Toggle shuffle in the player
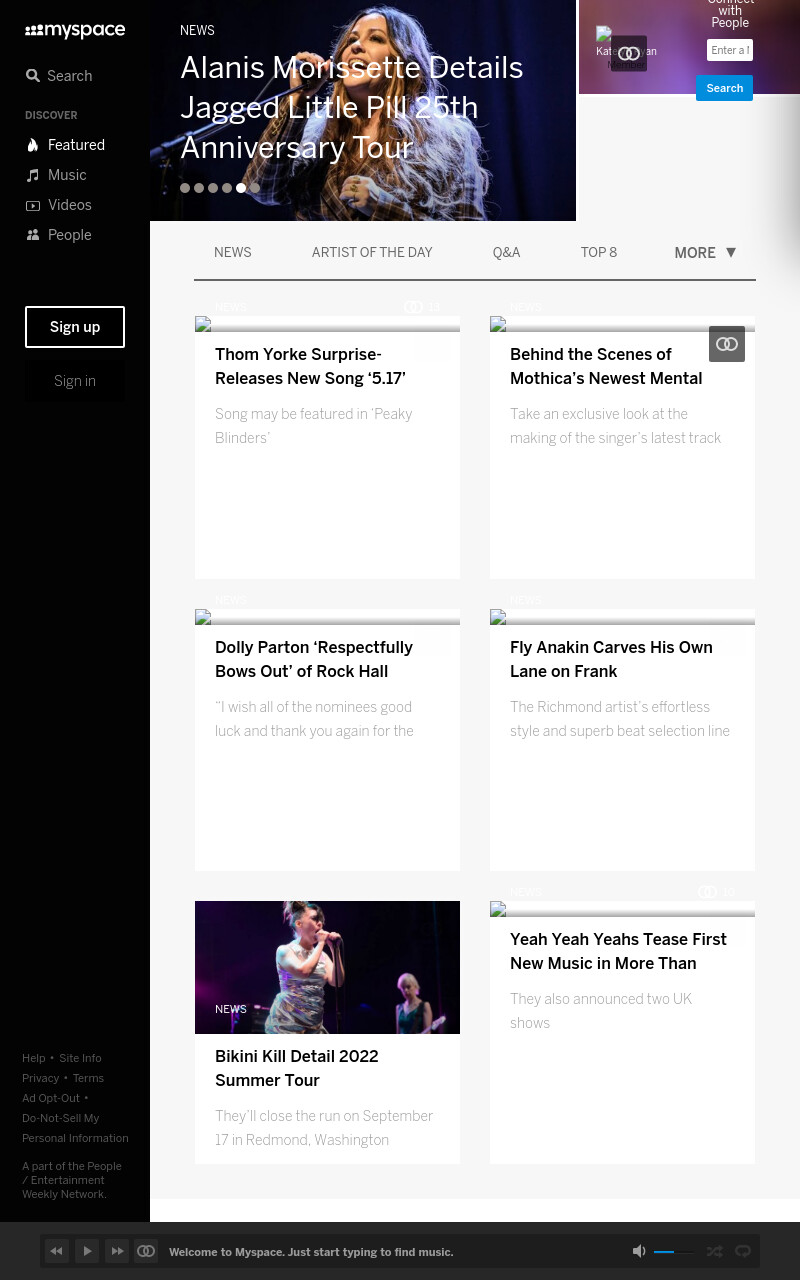 click(x=714, y=1251)
